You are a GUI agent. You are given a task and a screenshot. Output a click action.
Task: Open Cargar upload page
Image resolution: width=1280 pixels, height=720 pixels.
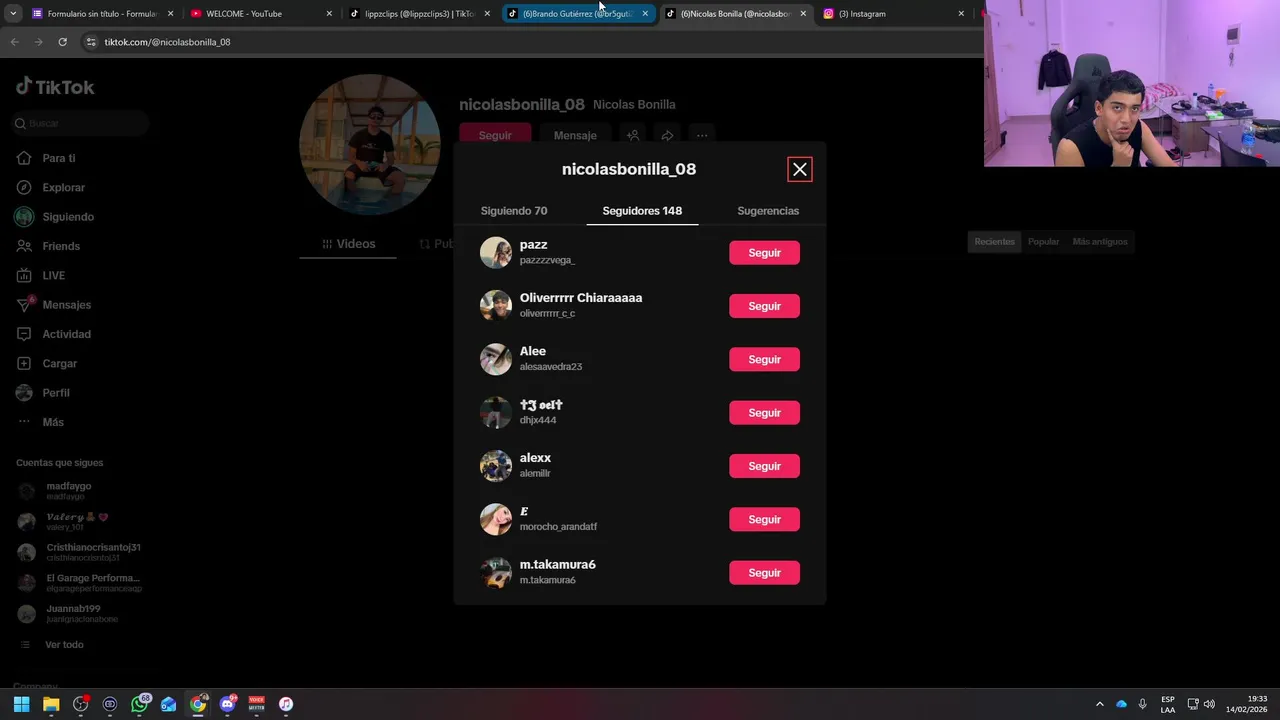[59, 363]
